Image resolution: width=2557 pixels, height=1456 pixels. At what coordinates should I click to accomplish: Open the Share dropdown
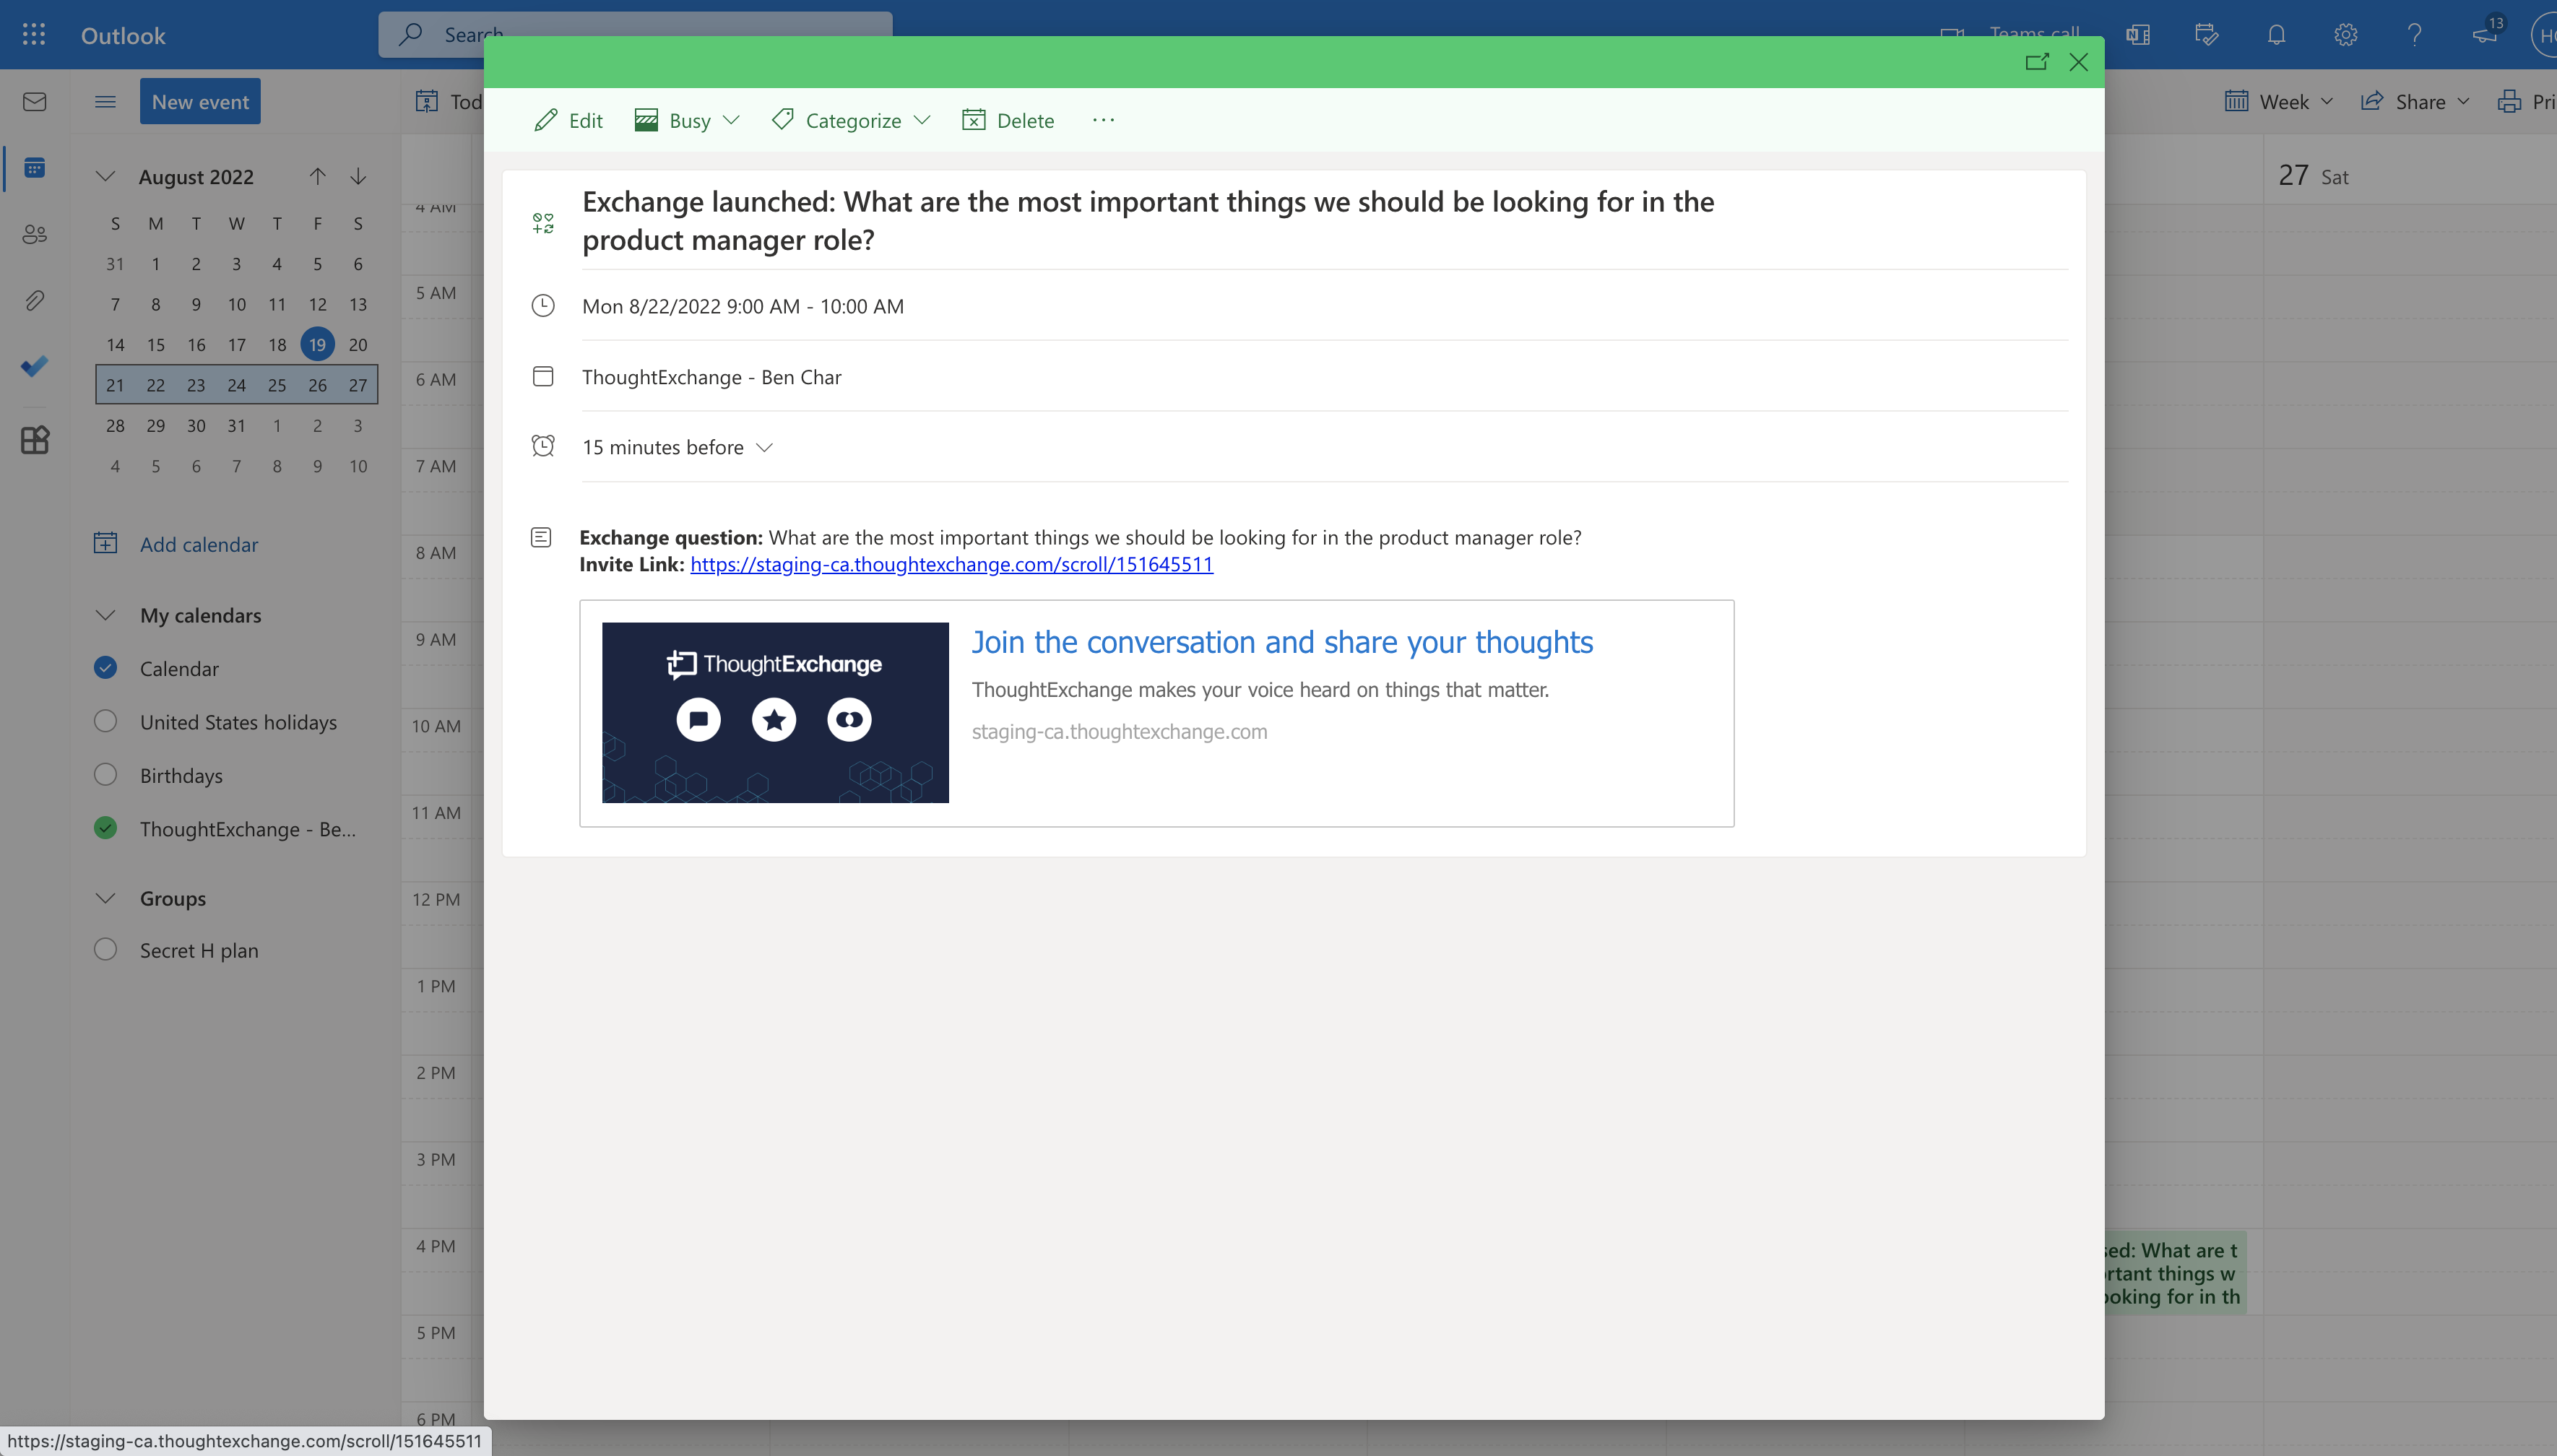coord(2415,102)
